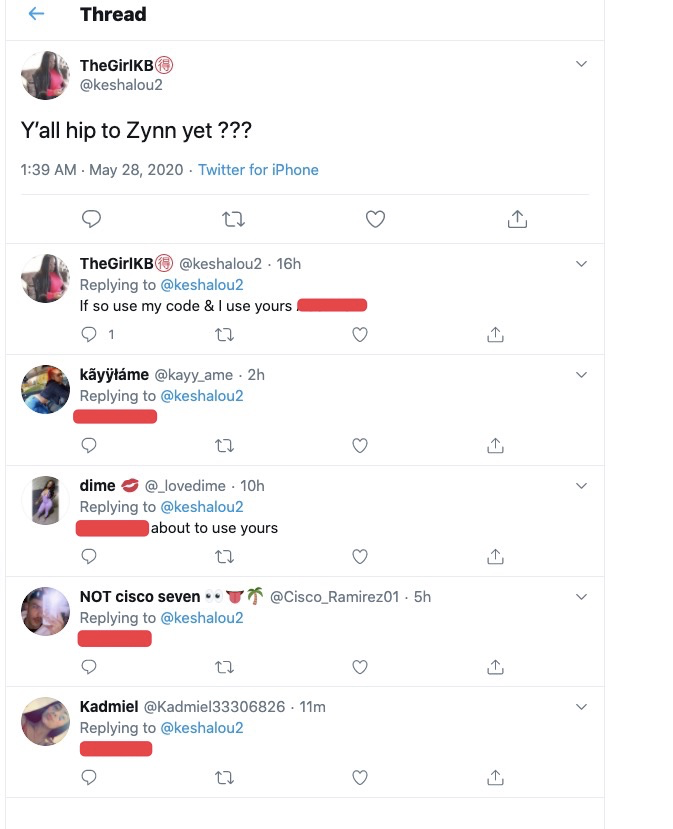
Task: Like the main "Y'all hip to Zynn" tweet
Action: 375,219
